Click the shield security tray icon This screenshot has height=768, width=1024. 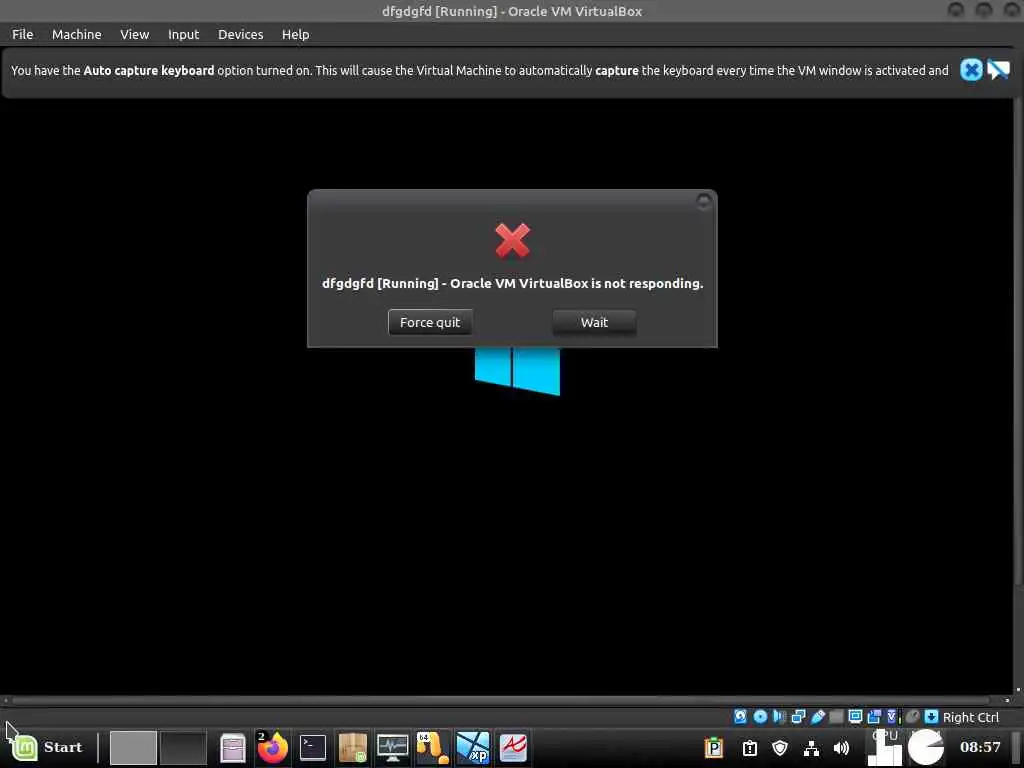pos(780,747)
